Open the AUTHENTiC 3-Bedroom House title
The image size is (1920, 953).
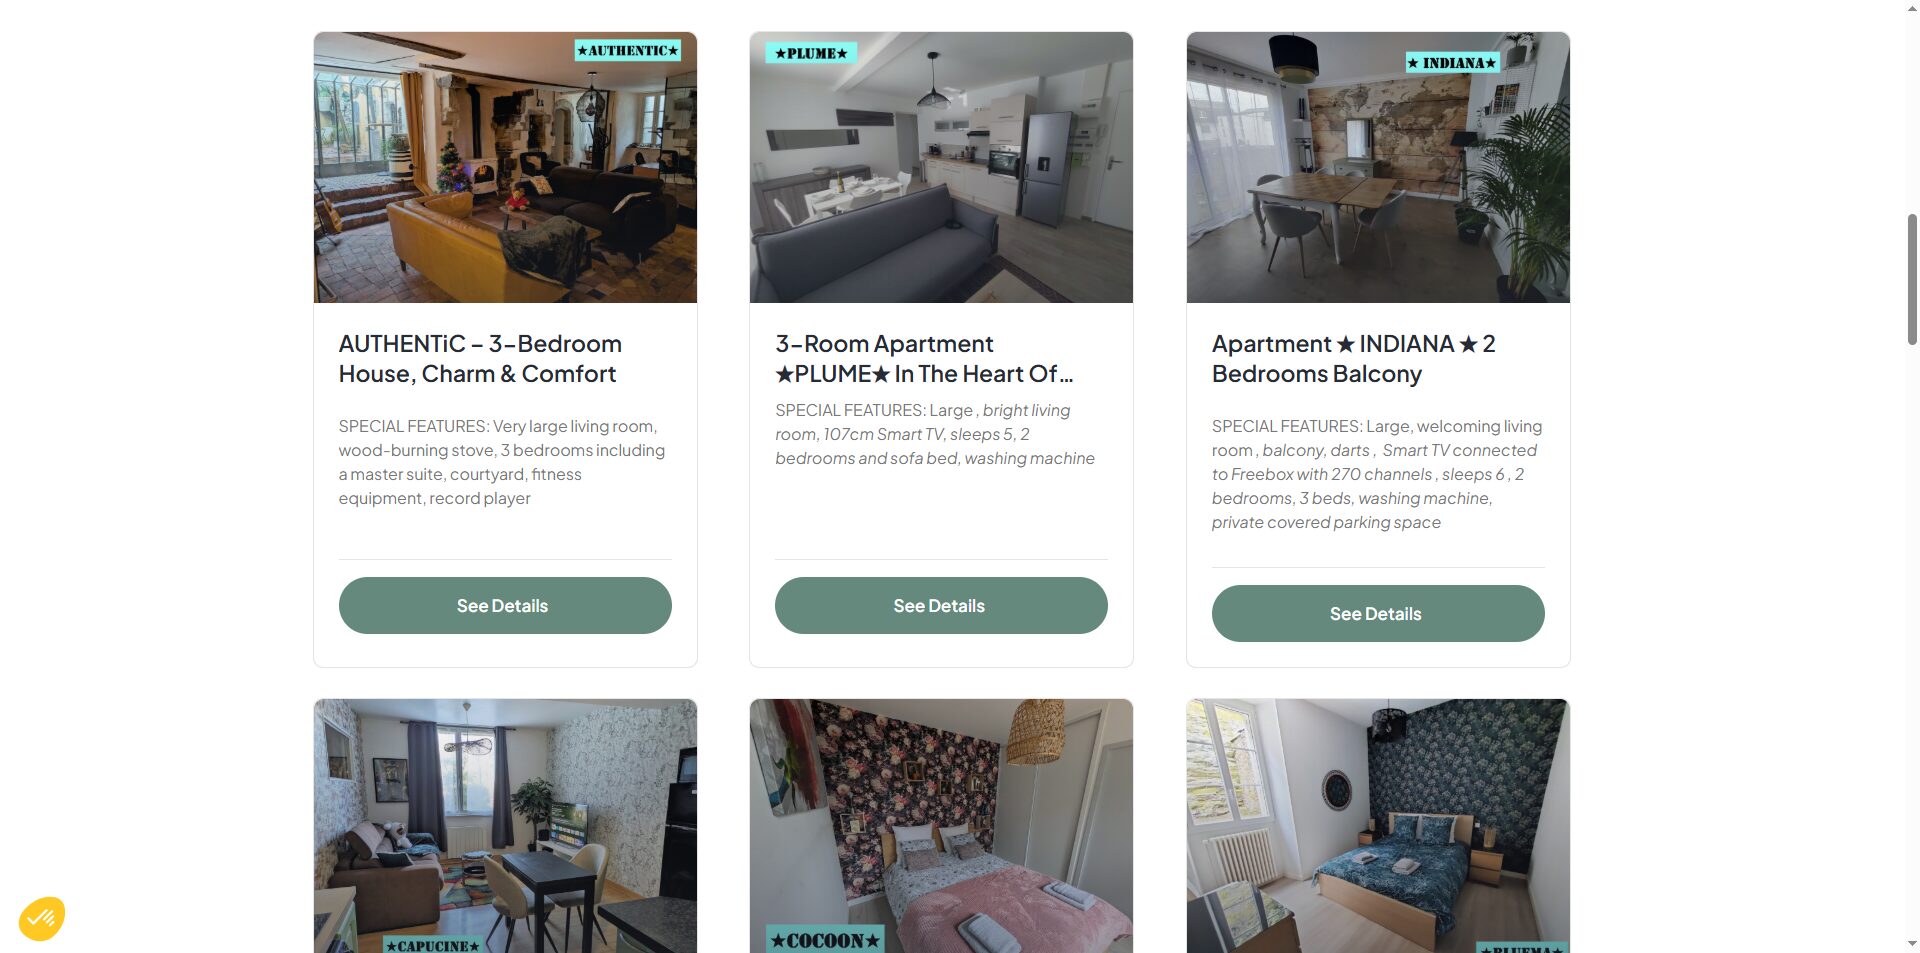480,359
